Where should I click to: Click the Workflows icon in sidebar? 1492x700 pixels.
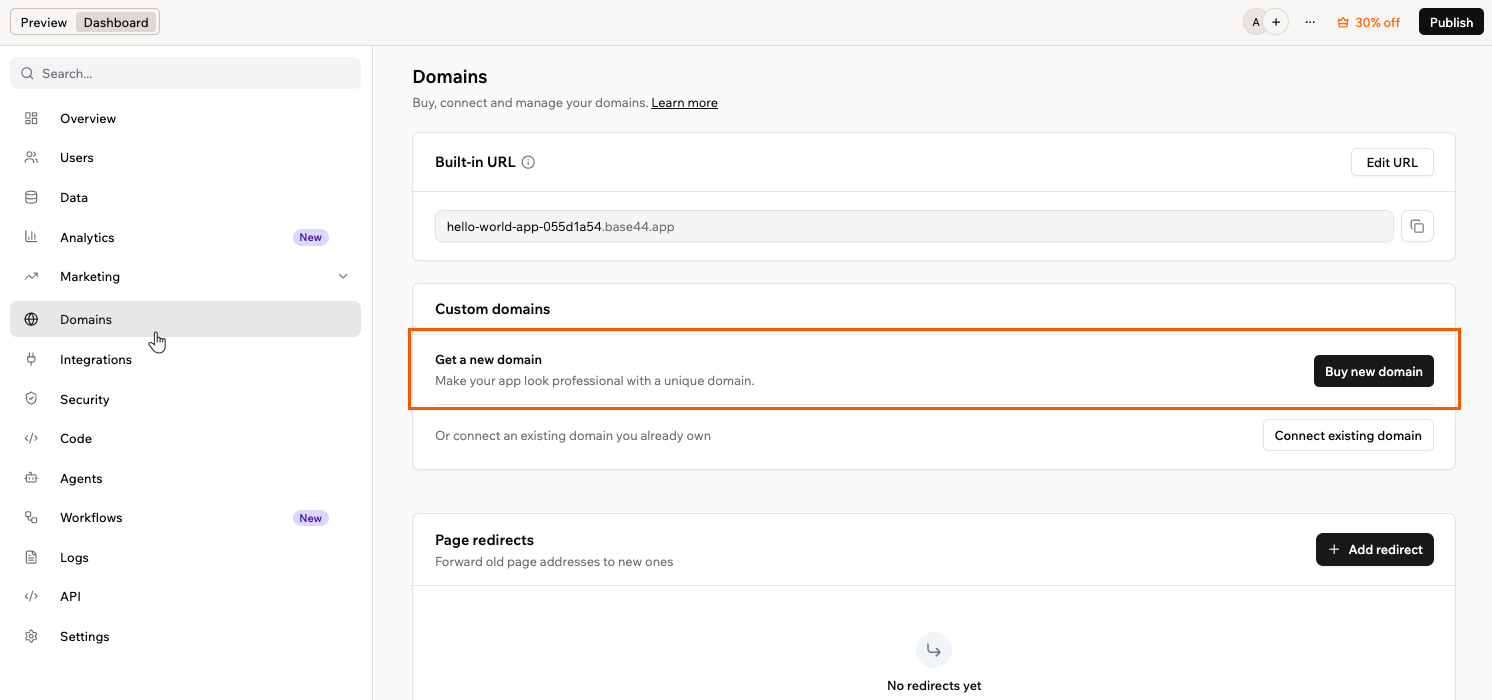click(31, 518)
